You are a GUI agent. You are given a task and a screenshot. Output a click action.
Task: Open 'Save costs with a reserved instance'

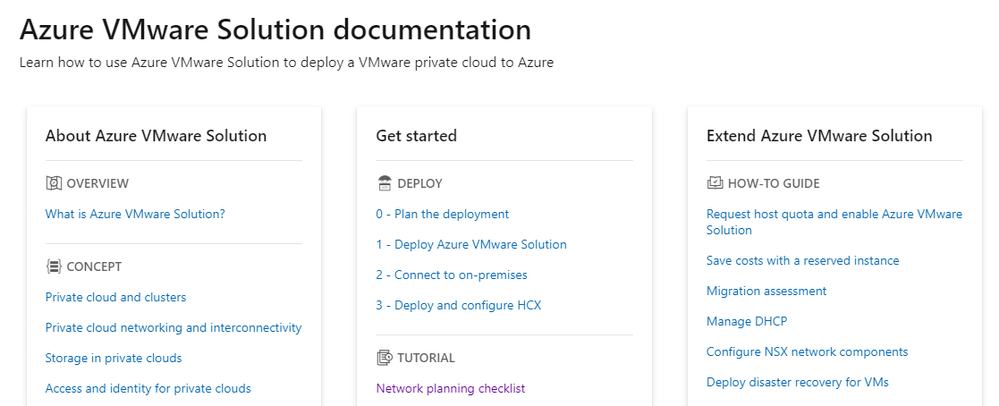pyautogui.click(x=803, y=261)
